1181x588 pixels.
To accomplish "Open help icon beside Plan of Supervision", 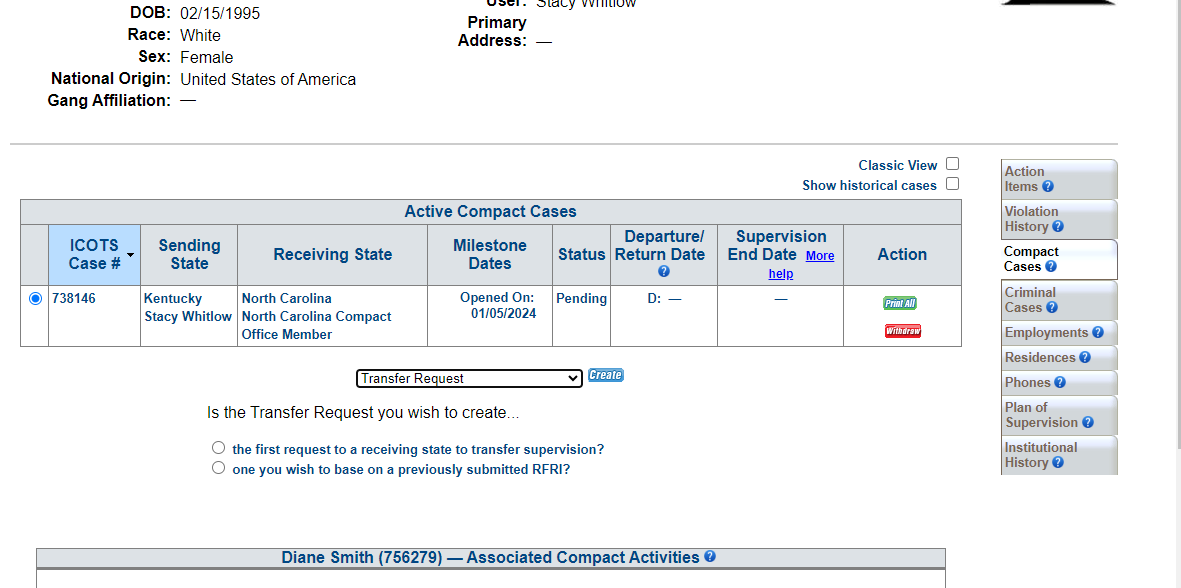I will (x=1088, y=422).
